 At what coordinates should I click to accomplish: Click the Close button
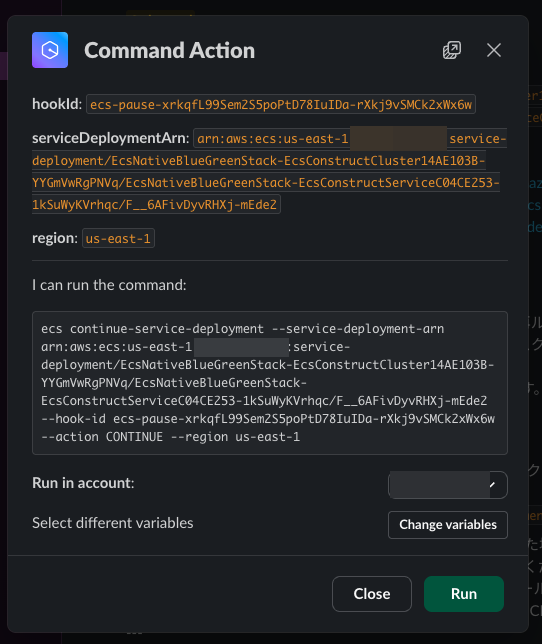click(372, 594)
